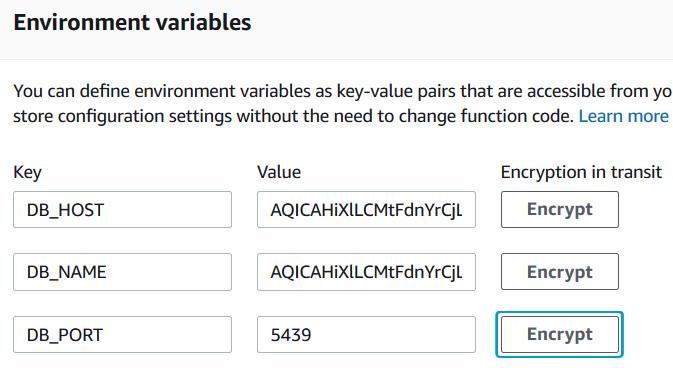Focus the value field containing 5439
The width and height of the screenshot is (673, 368).
click(366, 335)
